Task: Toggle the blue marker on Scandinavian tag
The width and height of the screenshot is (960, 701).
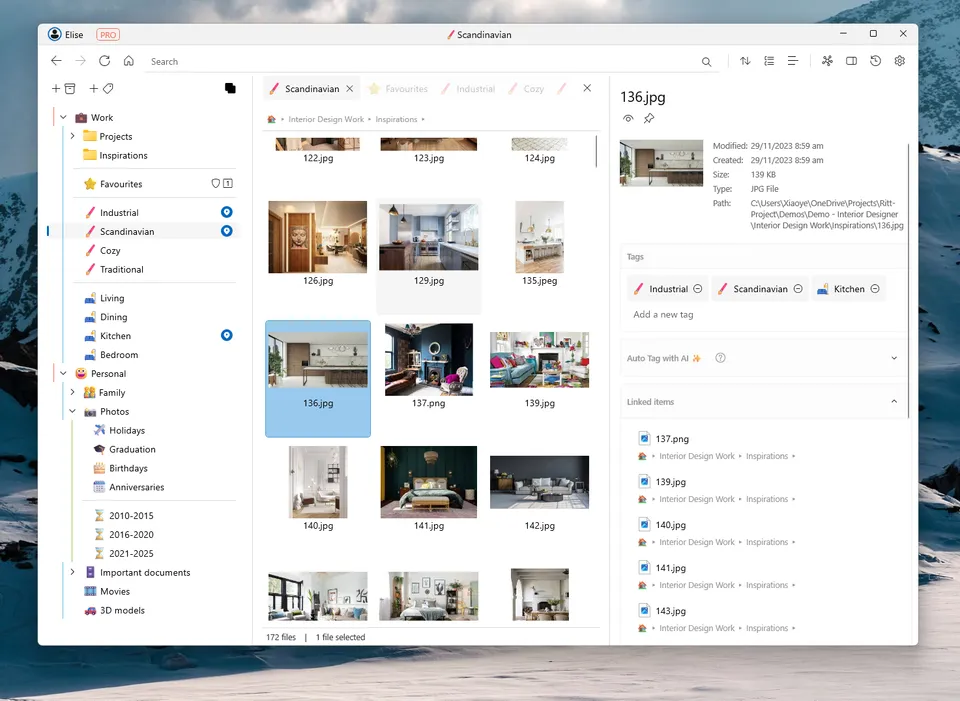Action: pos(226,231)
